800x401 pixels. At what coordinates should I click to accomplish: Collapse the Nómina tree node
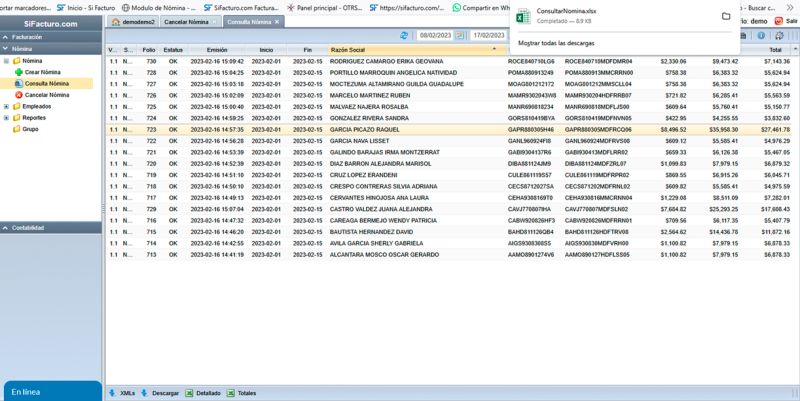pyautogui.click(x=6, y=61)
